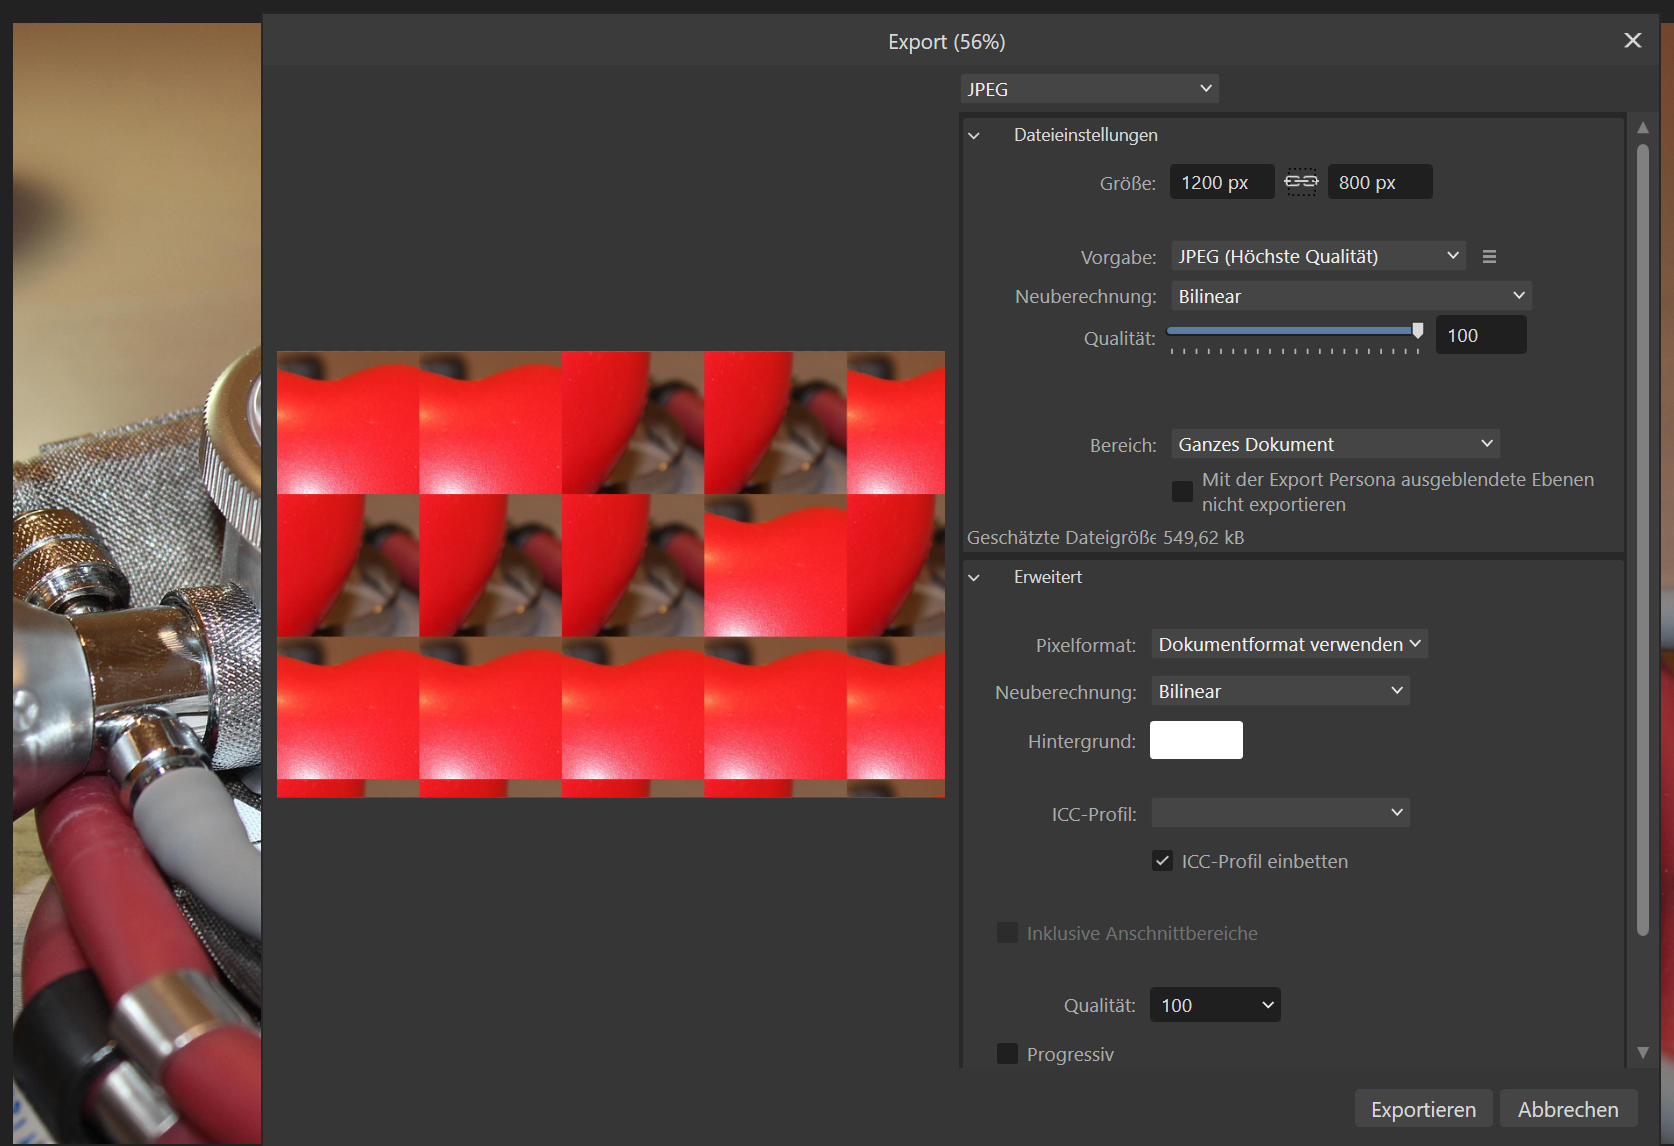Pick the white Hintergrund color swatch
The image size is (1674, 1146).
pos(1196,740)
